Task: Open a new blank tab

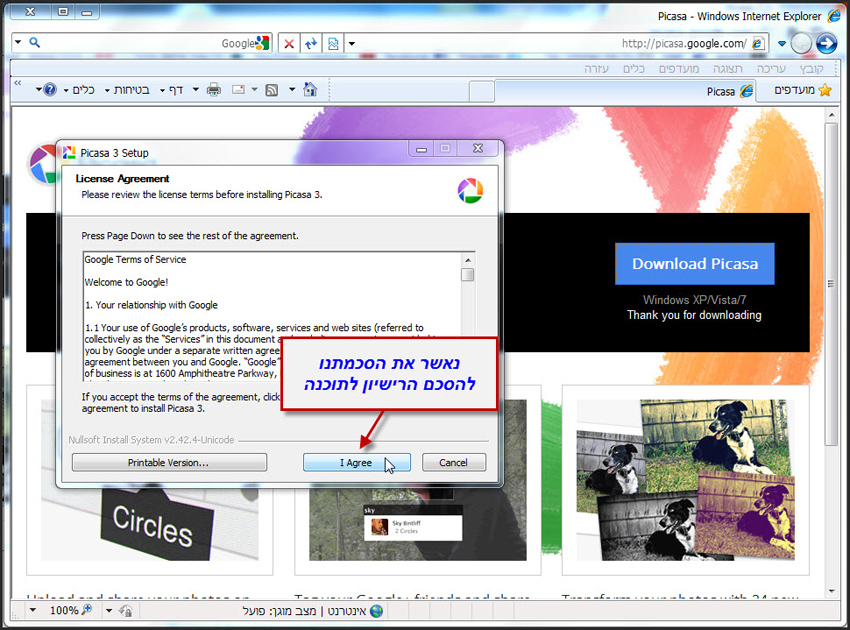Action: tap(481, 91)
